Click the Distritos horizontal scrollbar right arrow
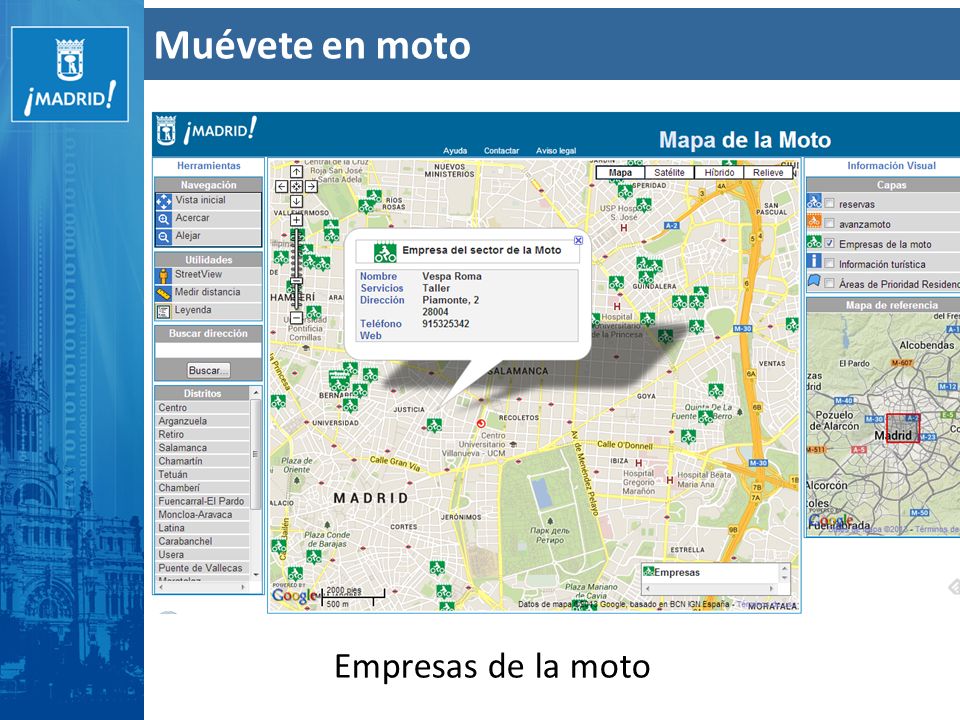 [x=243, y=587]
